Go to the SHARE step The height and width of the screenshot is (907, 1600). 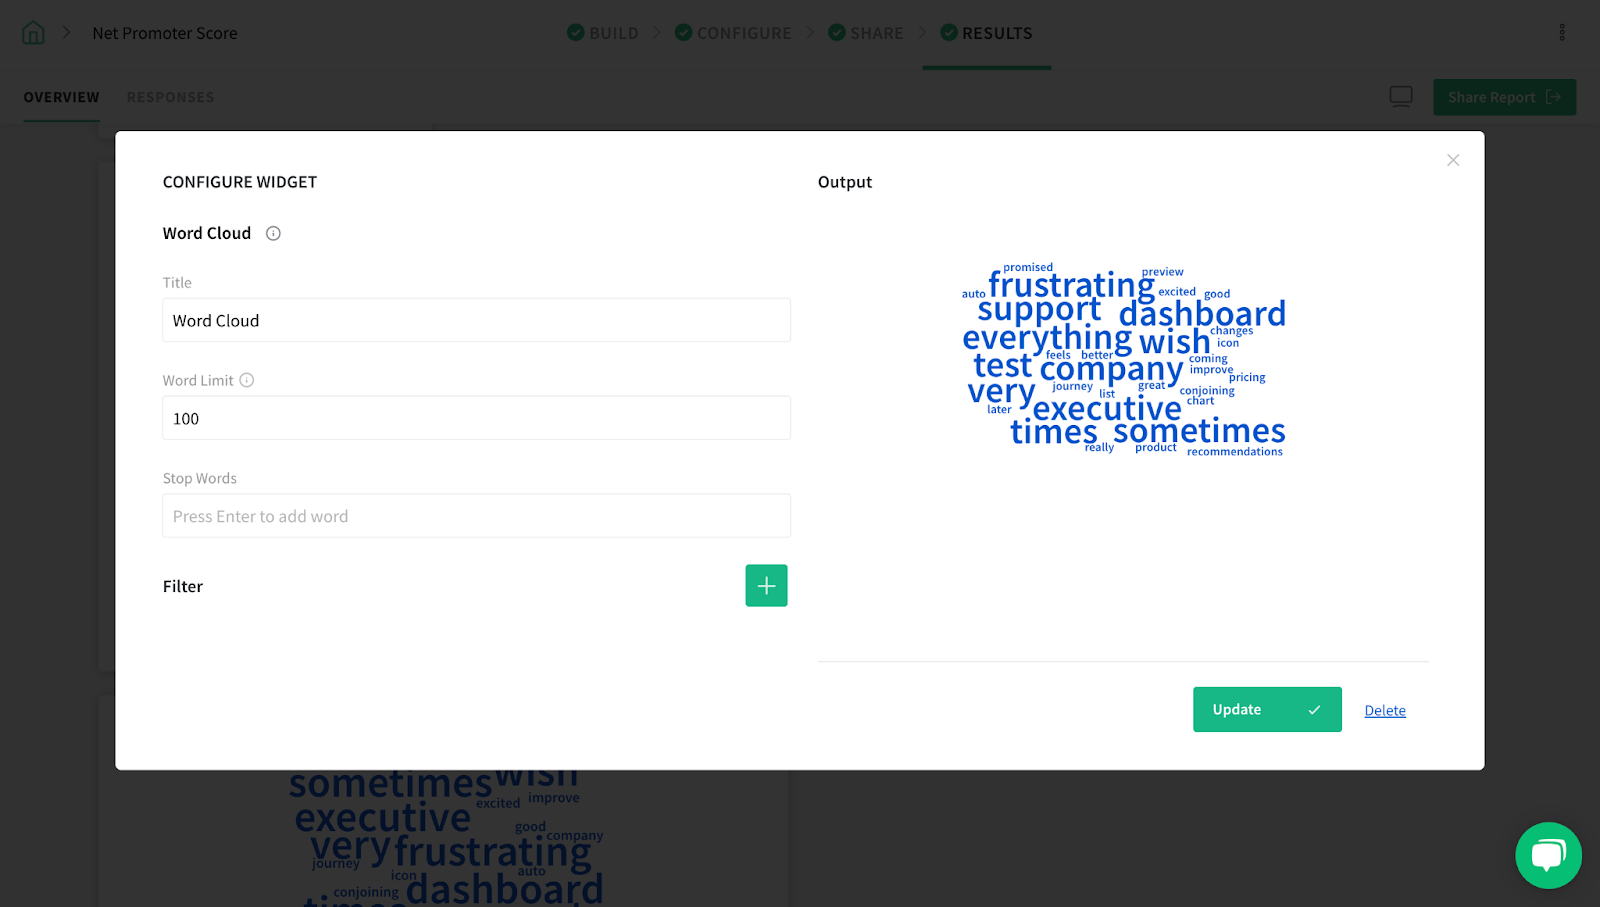coord(866,33)
